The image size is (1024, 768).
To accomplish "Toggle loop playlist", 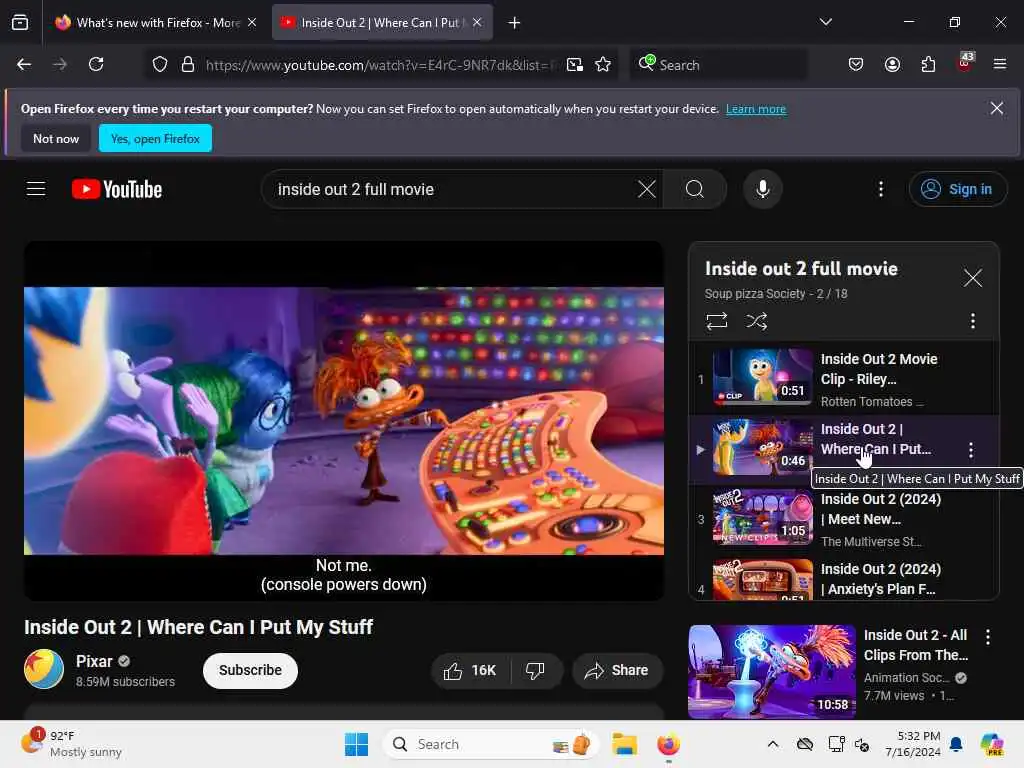I will (x=716, y=321).
